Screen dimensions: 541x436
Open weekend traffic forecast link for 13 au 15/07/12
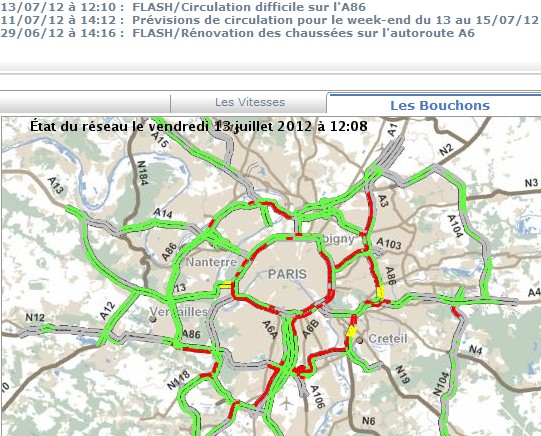pyautogui.click(x=335, y=20)
